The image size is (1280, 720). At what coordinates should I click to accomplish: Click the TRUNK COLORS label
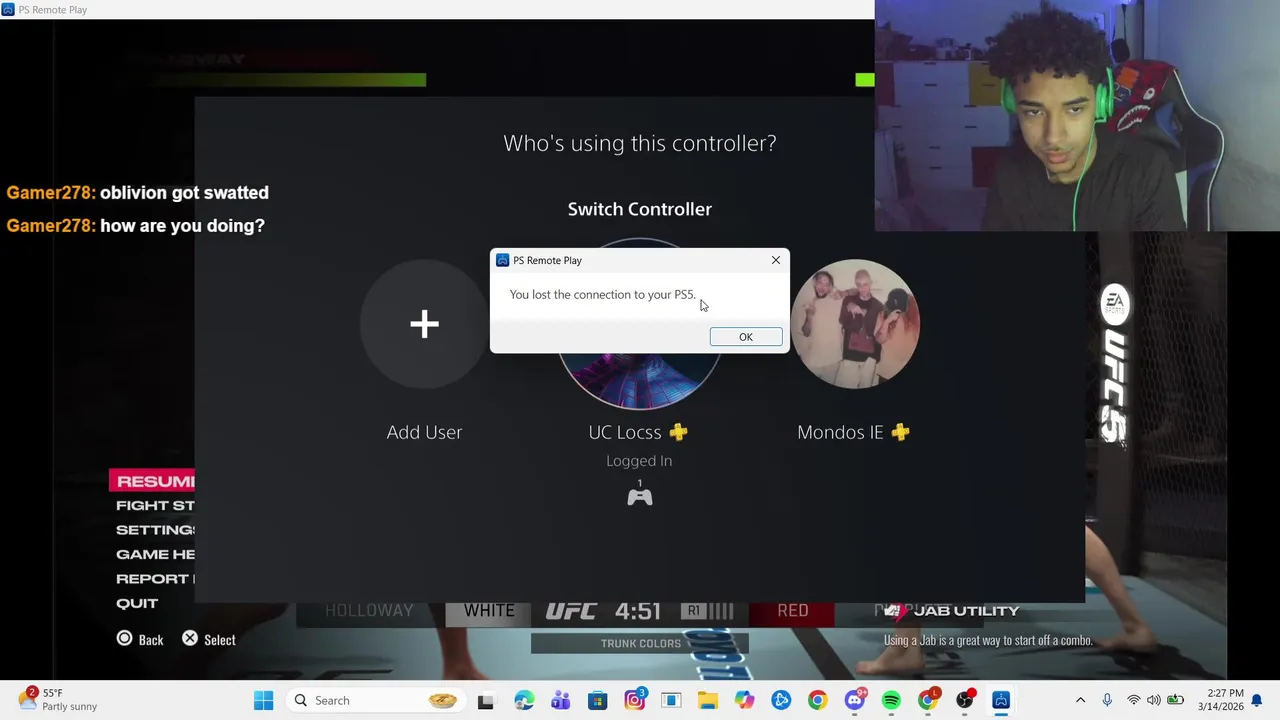(x=640, y=643)
